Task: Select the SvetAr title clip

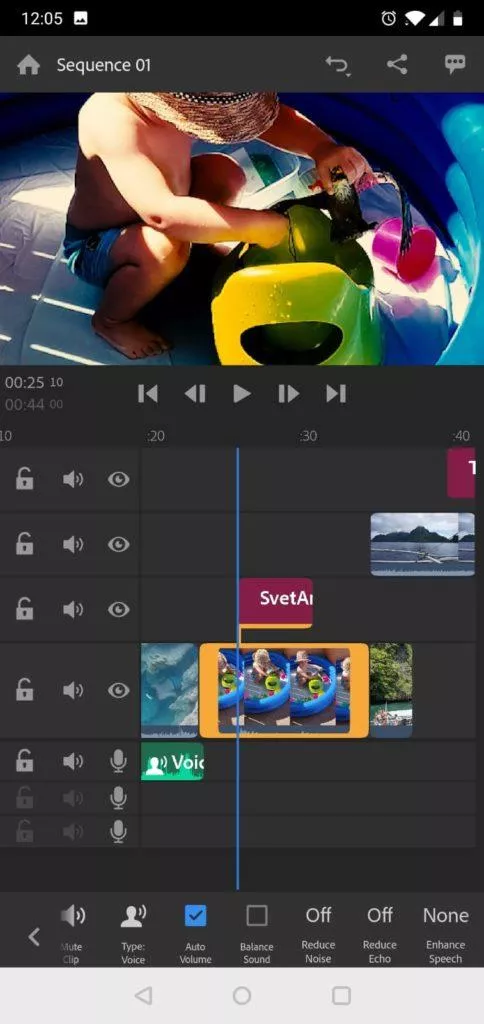Action: pos(276,603)
